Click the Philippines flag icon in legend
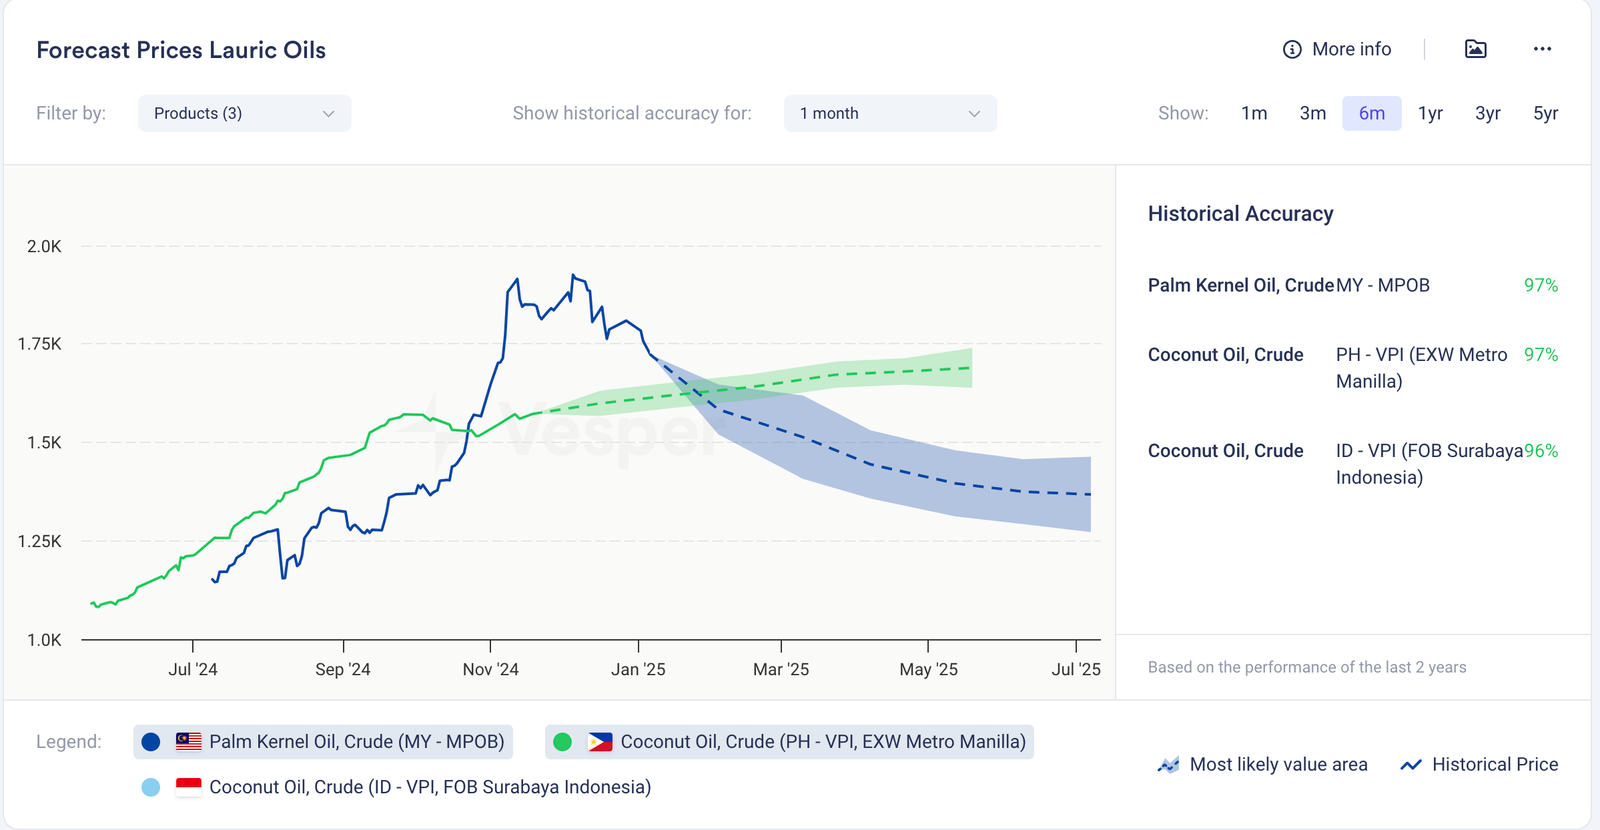 click(600, 742)
